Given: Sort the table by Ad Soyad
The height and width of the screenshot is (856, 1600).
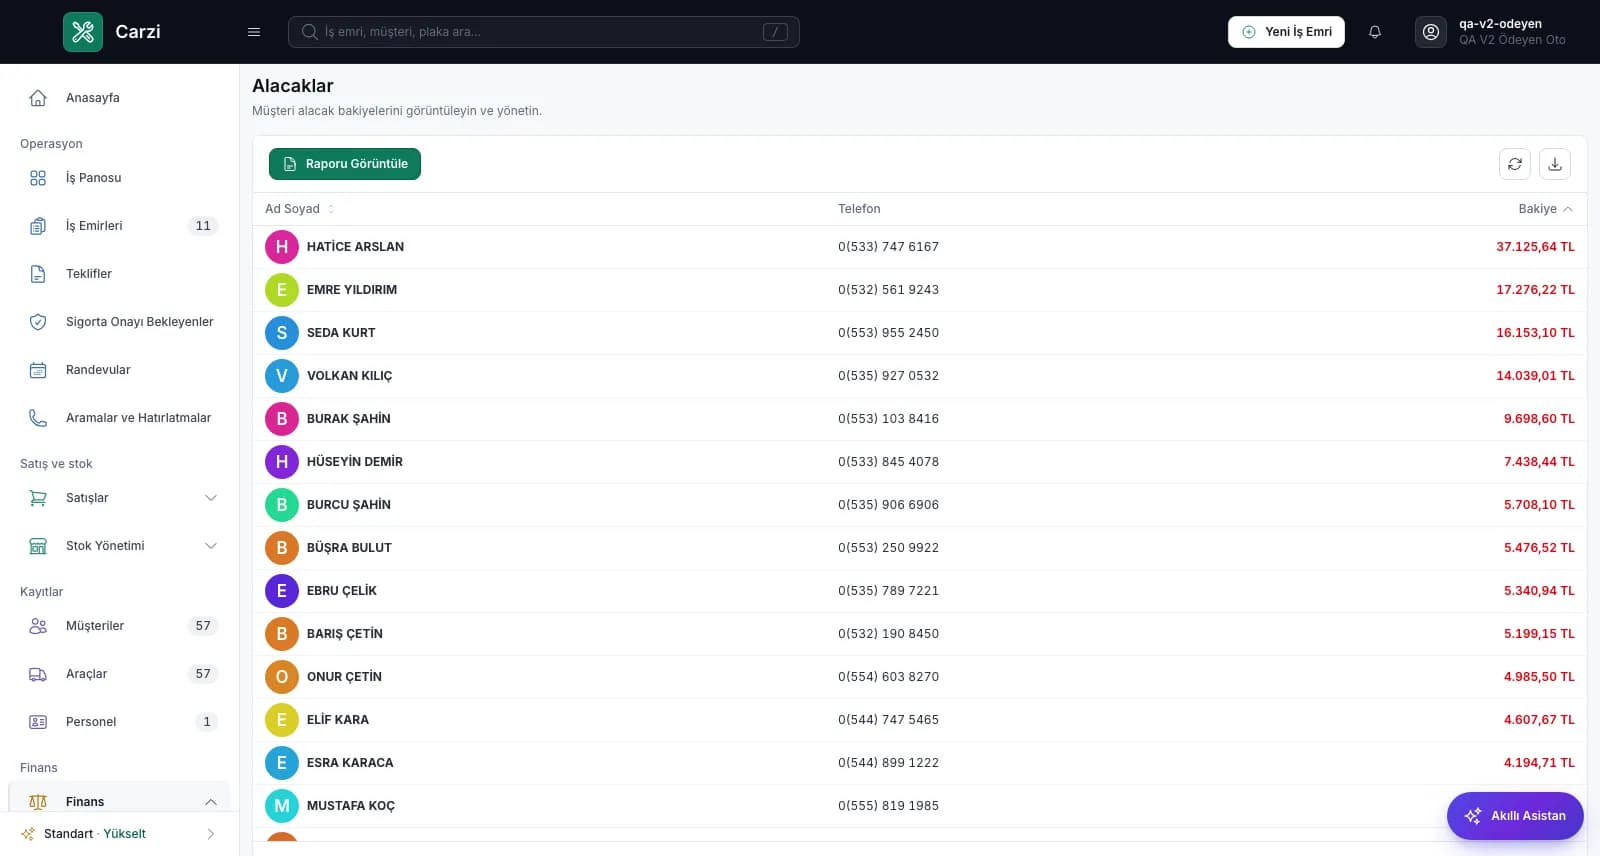Looking at the screenshot, I should pyautogui.click(x=300, y=209).
